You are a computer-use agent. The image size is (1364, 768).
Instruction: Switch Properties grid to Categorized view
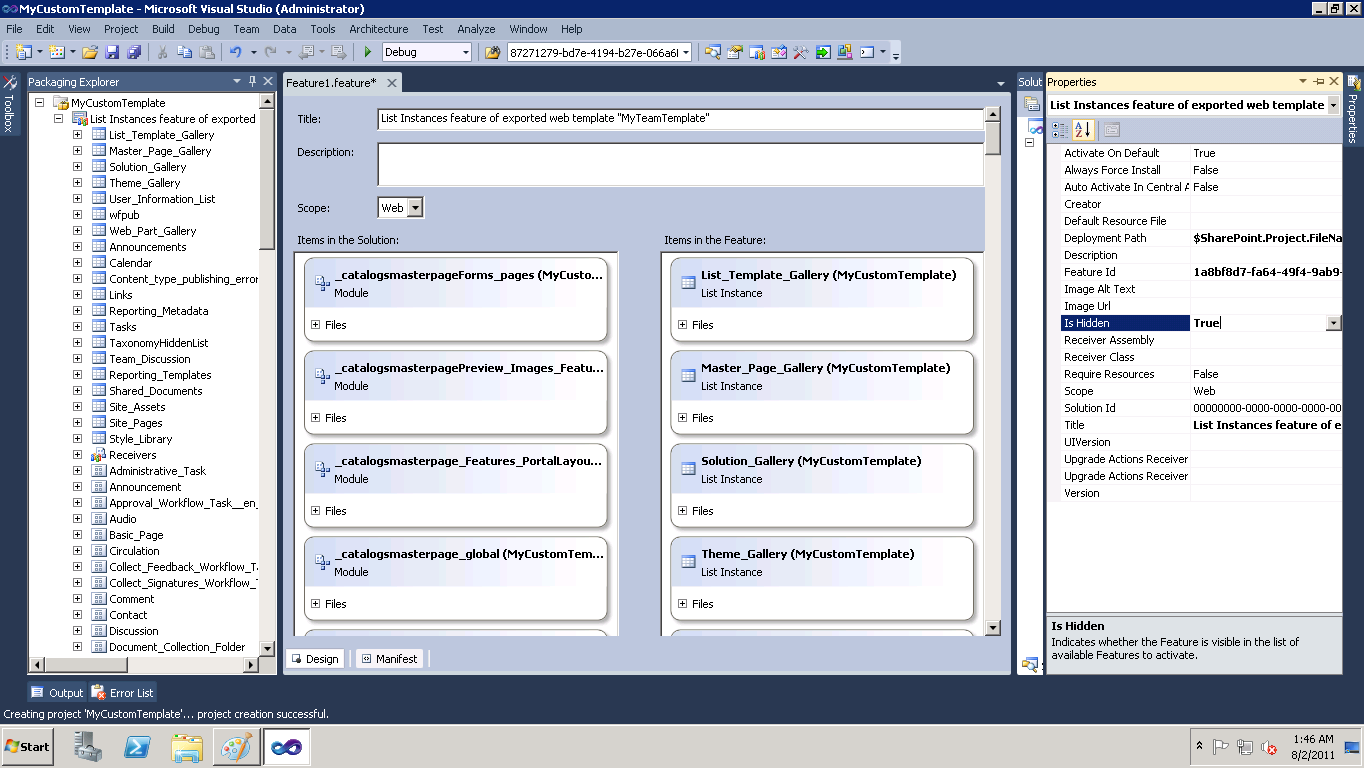pyautogui.click(x=1060, y=130)
